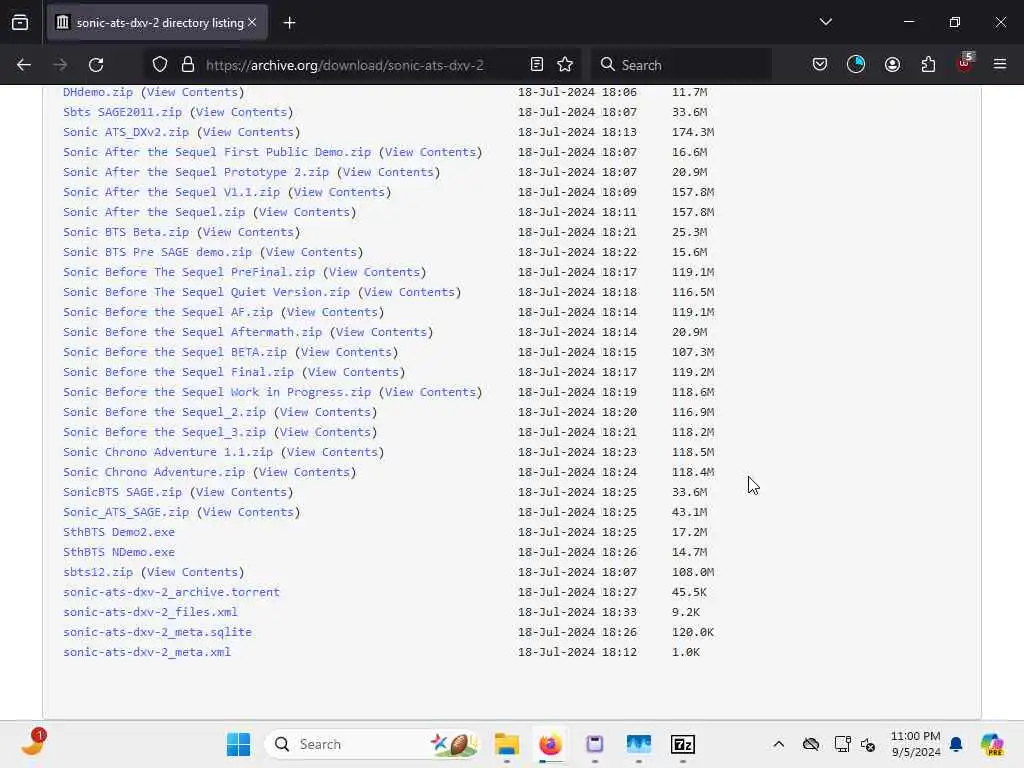This screenshot has width=1024, height=768.
Task: Click the site security padlock icon
Action: pos(188,65)
